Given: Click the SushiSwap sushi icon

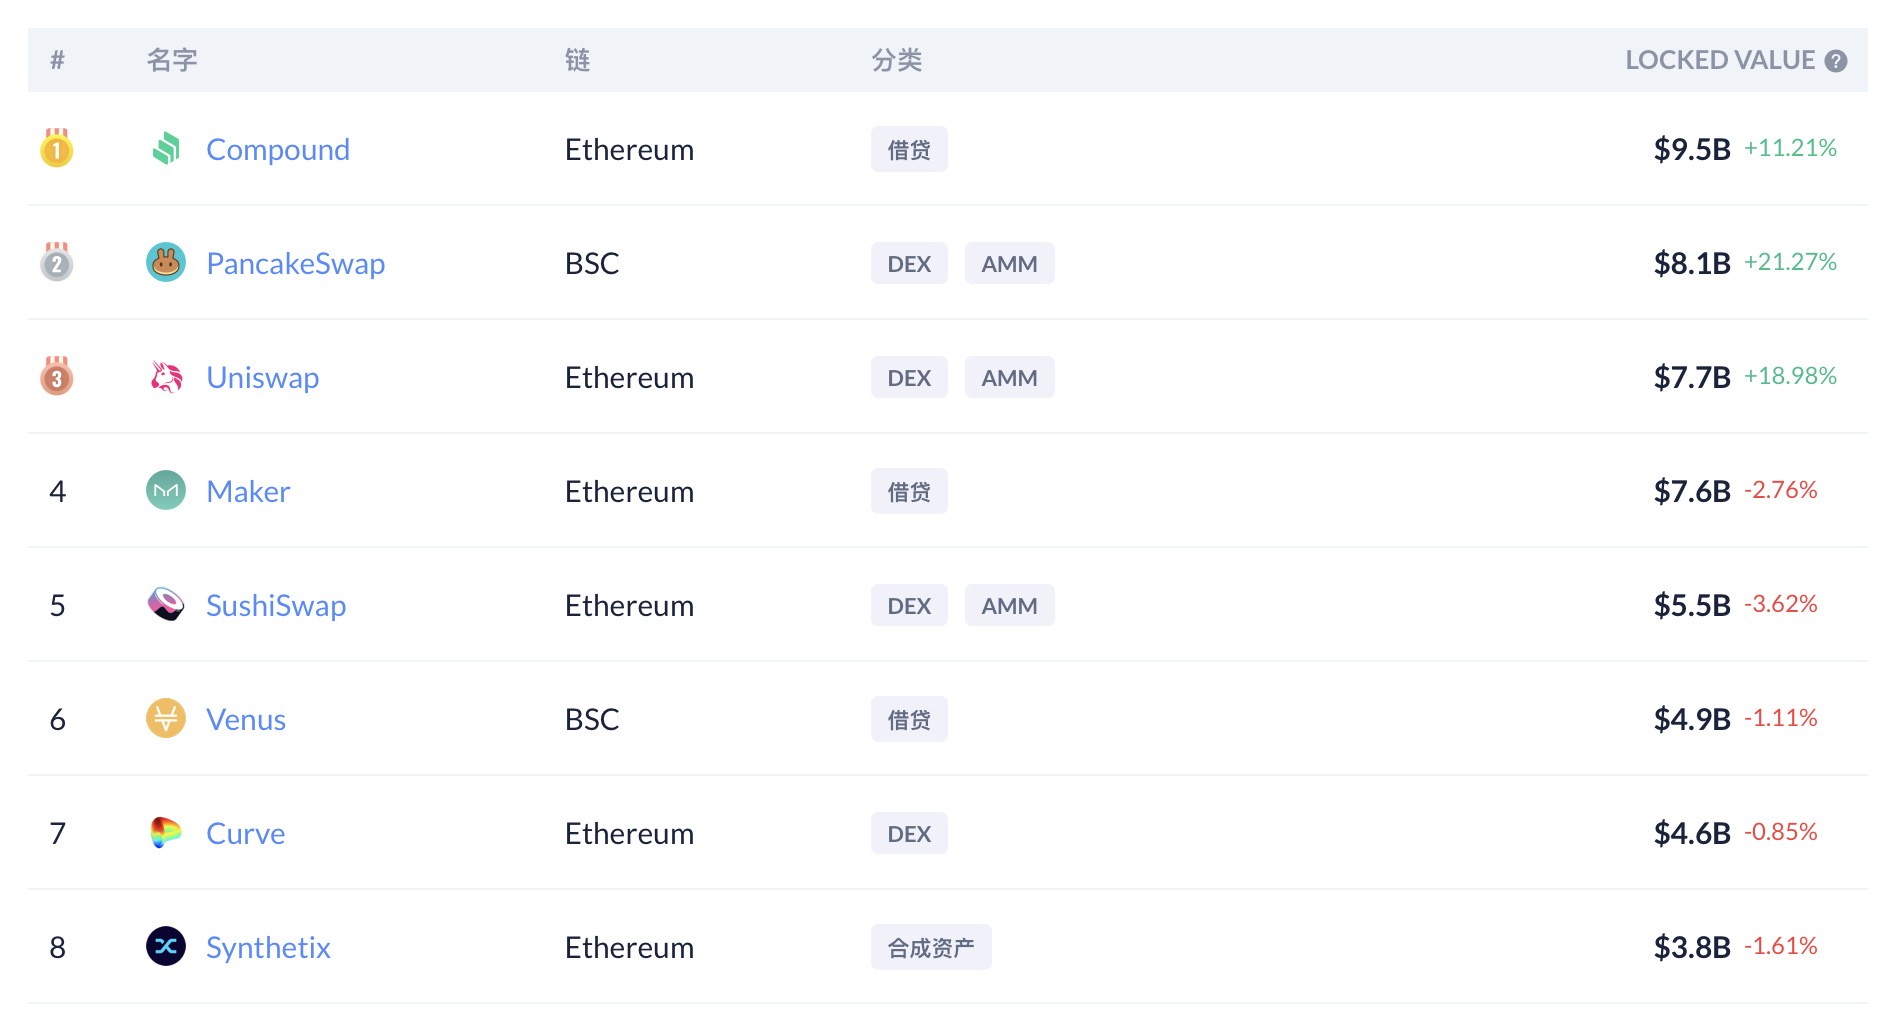Looking at the screenshot, I should tap(166, 605).
